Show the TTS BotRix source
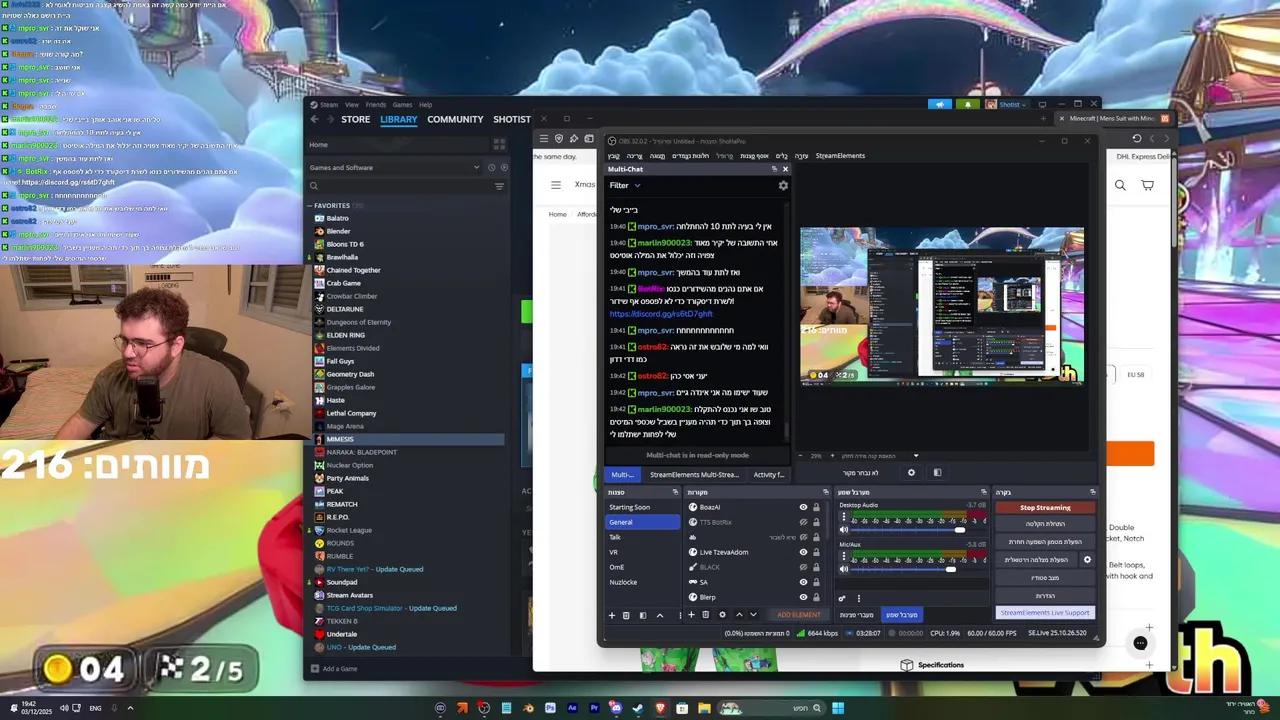 click(x=803, y=522)
